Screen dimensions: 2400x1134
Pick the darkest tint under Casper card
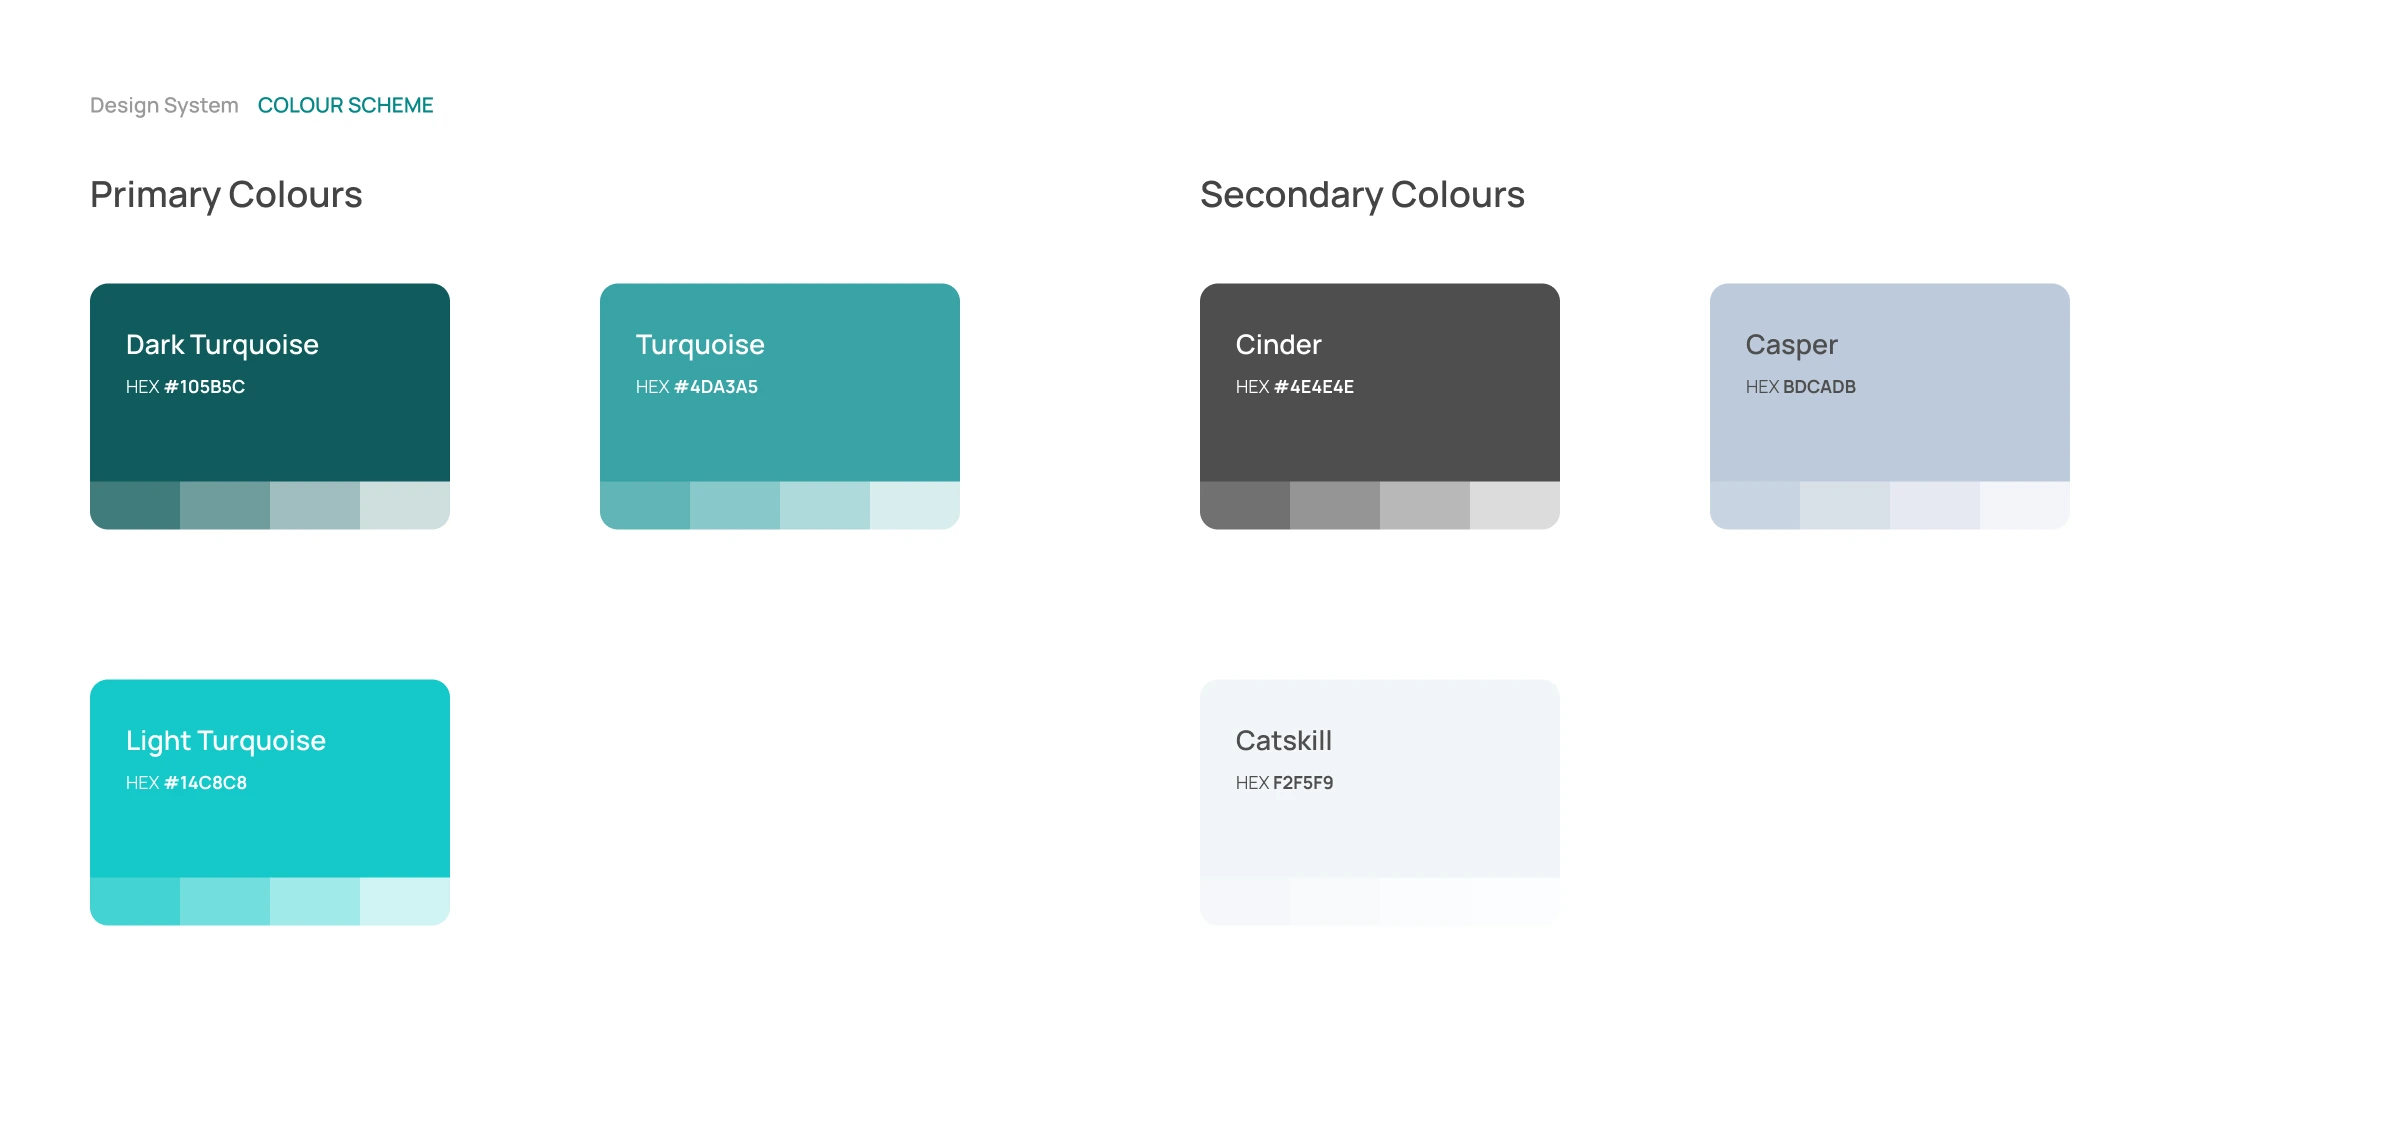point(1755,505)
